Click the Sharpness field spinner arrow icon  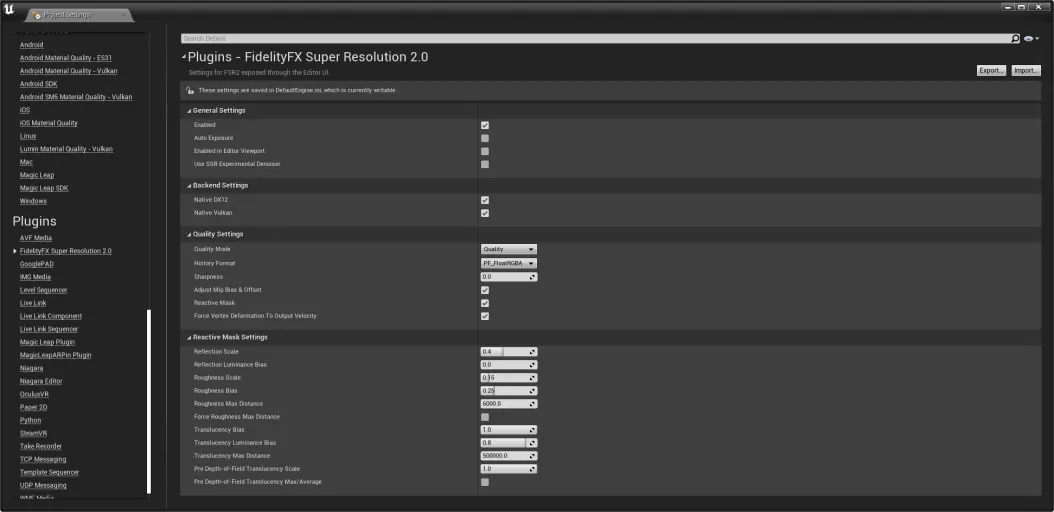tap(532, 277)
